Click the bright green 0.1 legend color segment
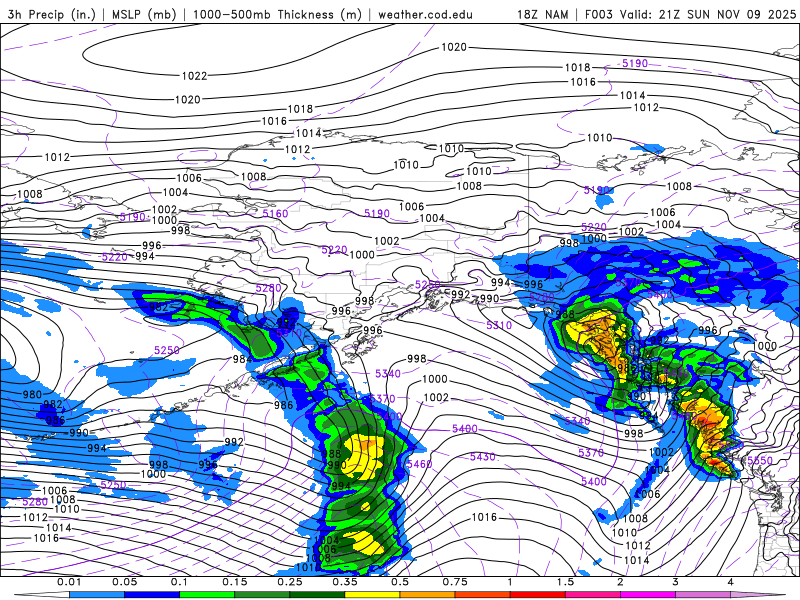This screenshot has height=600, width=800. (x=207, y=595)
